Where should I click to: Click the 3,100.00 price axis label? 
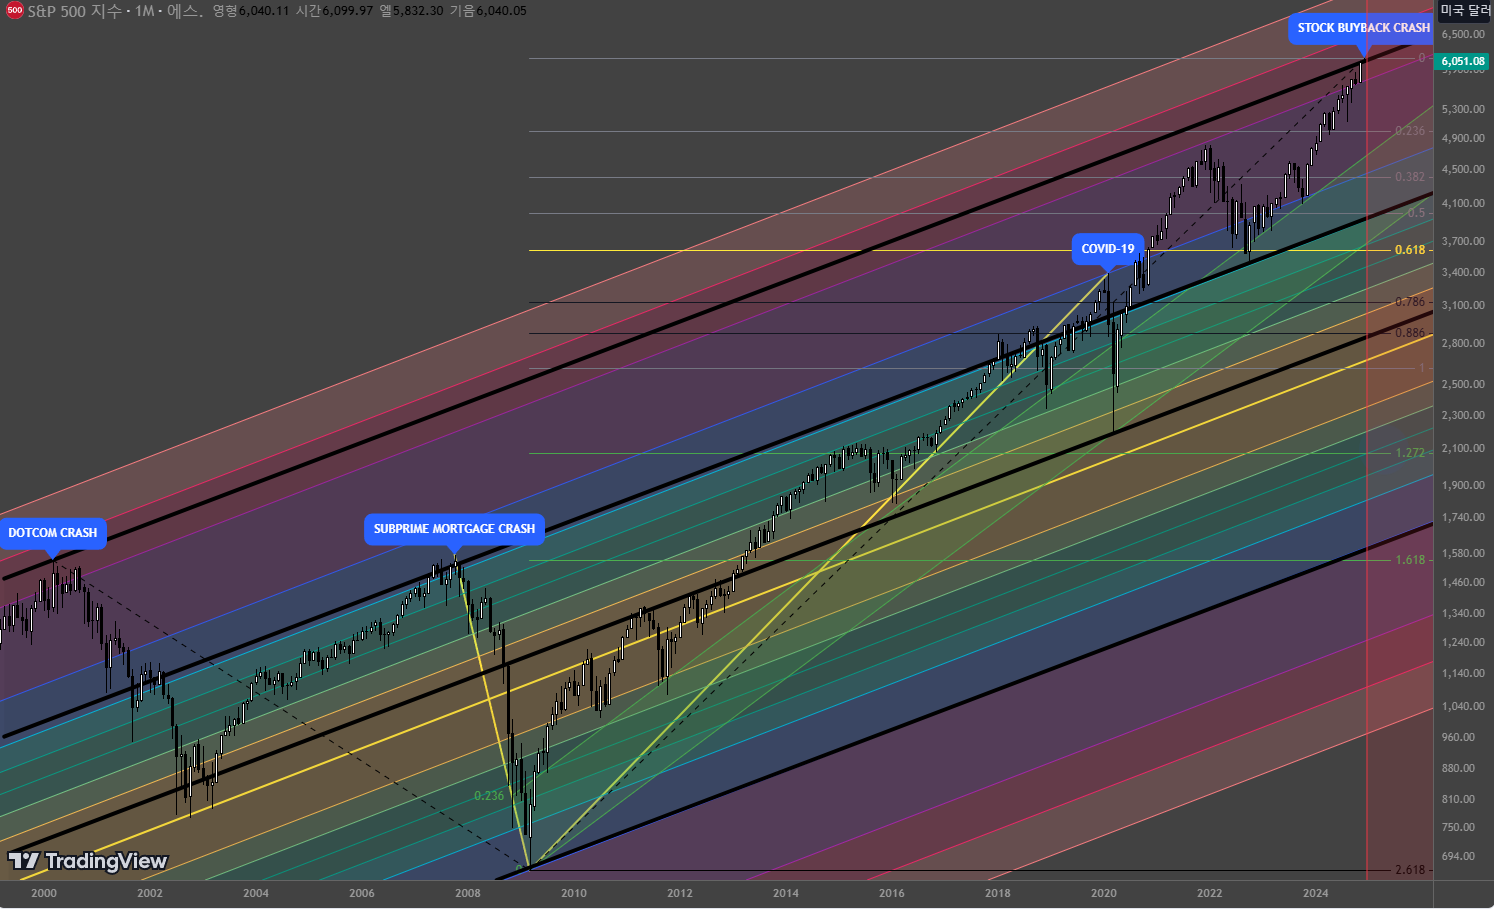(1463, 305)
